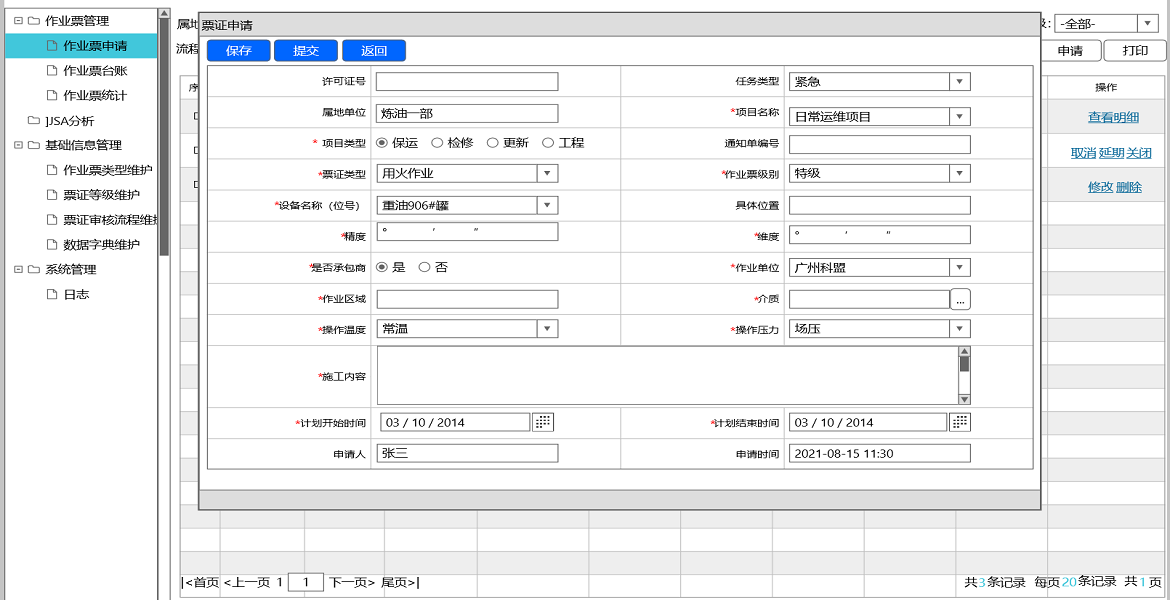Click the ellipsis browse button beside 介质

[x=960, y=299]
